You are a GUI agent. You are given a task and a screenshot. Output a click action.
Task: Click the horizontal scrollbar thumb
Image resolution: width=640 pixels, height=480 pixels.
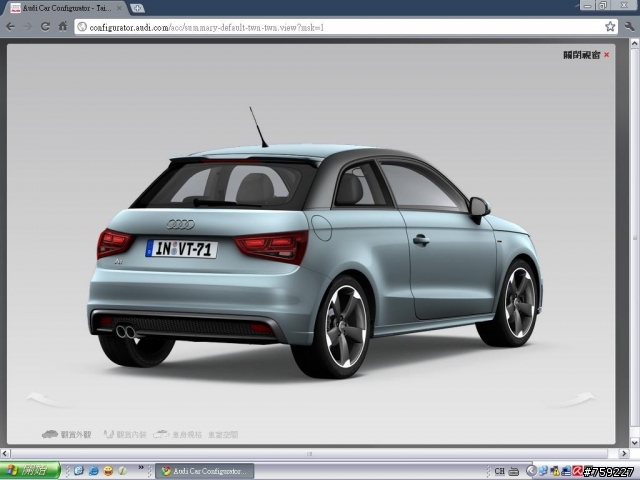(x=309, y=453)
